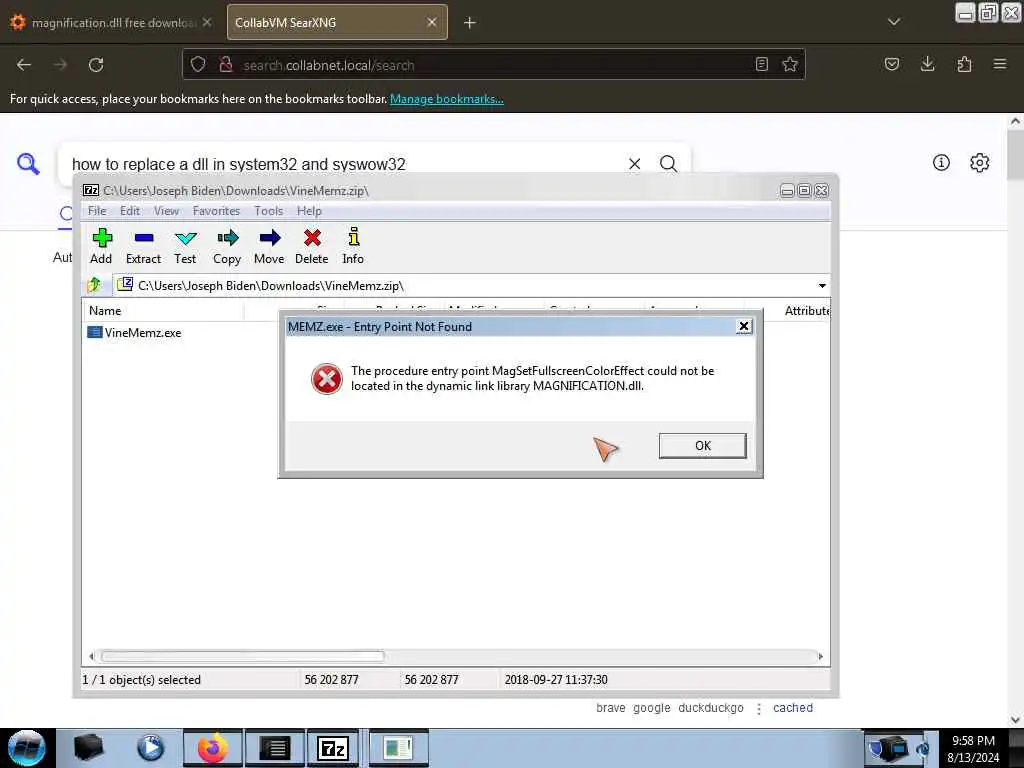Viewport: 1024px width, 768px height.
Task: Click the brave engine label
Action: point(611,708)
